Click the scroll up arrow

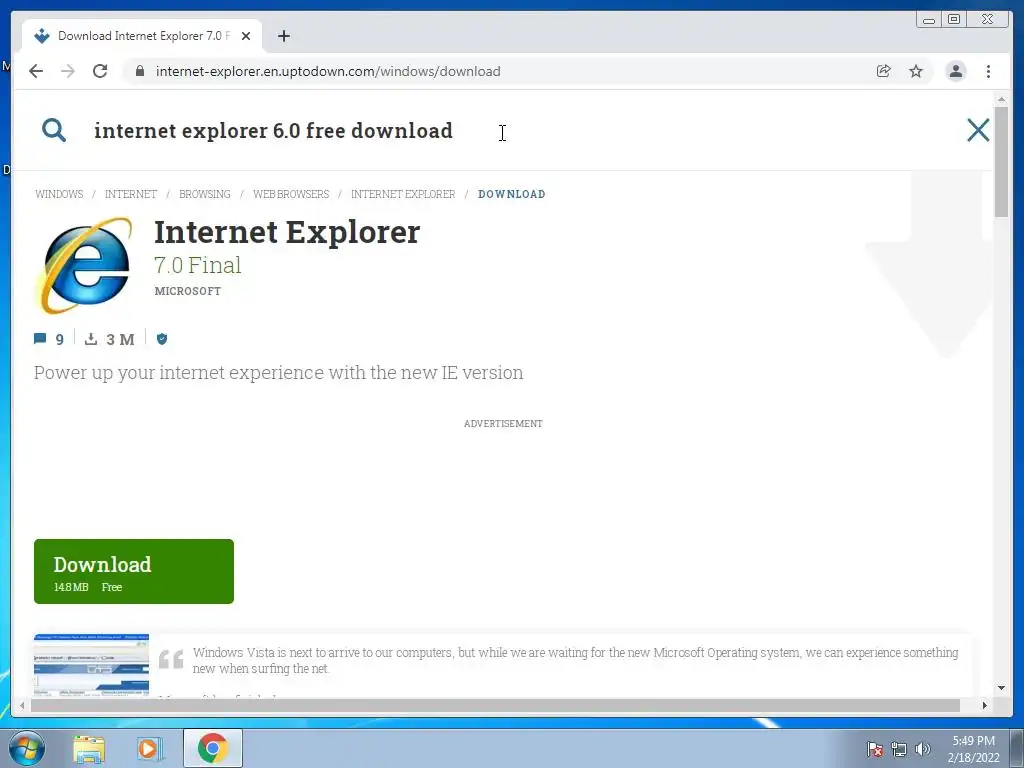[x=1001, y=99]
